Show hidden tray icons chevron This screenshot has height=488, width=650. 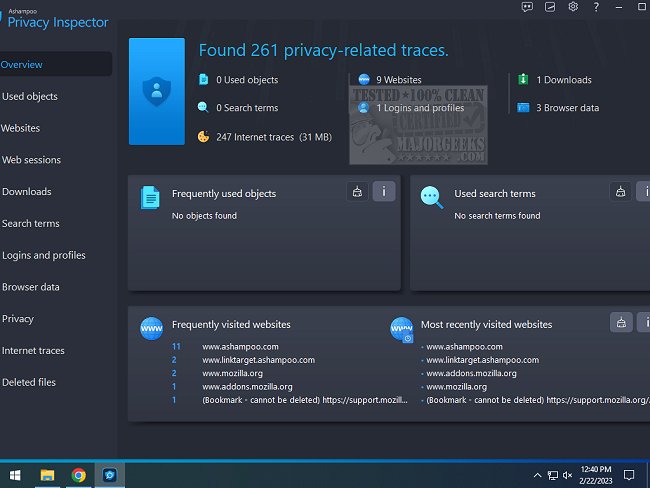[x=537, y=475]
